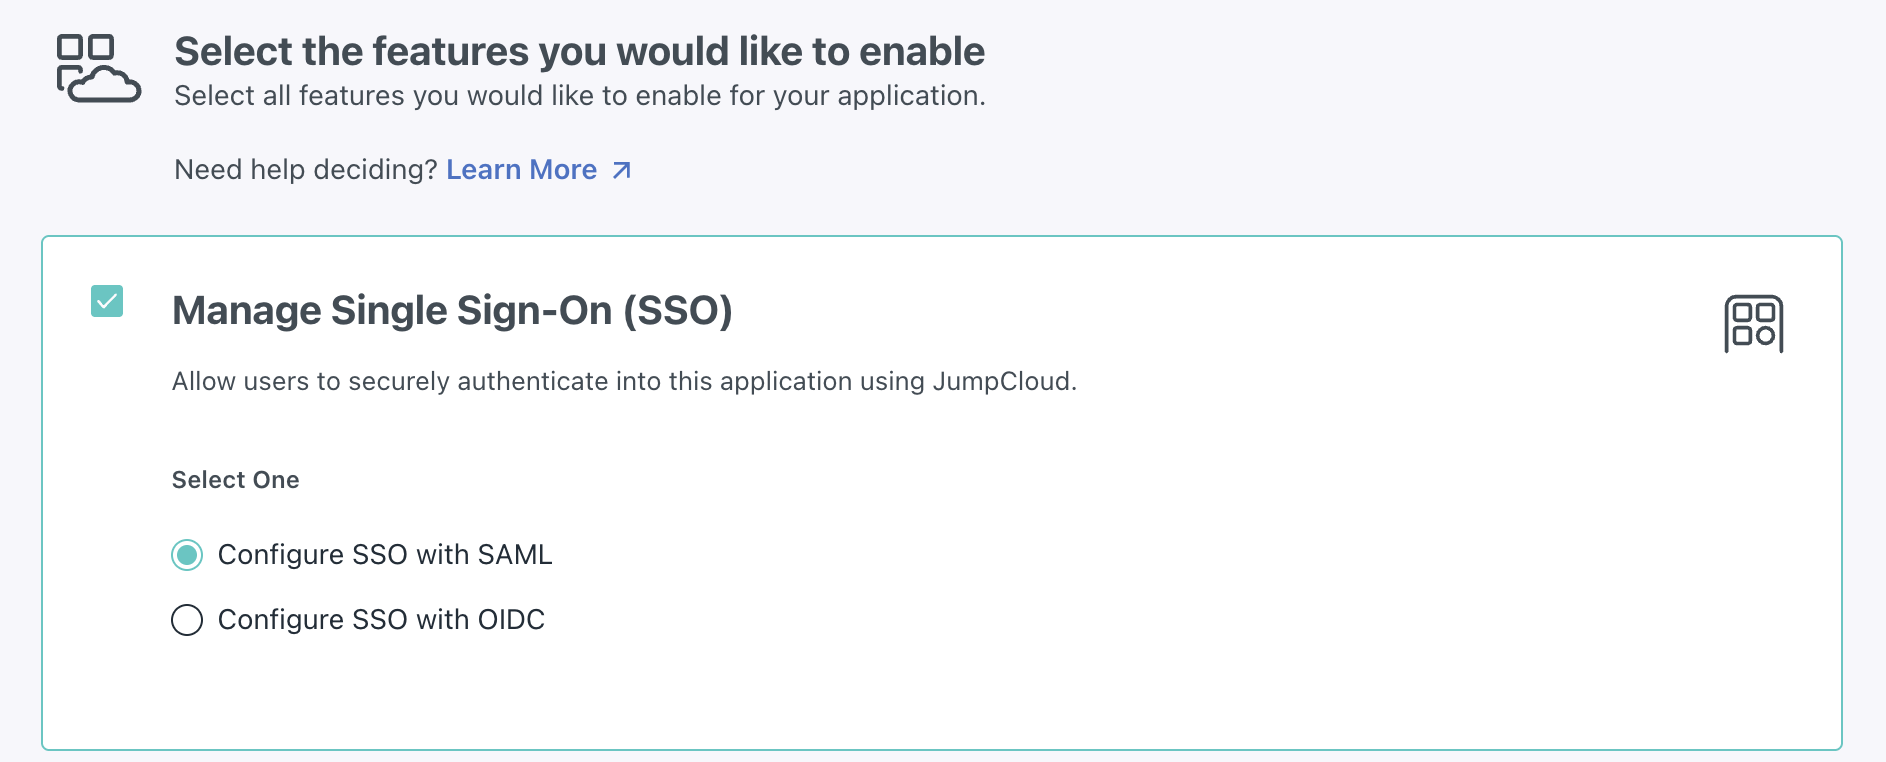Click the "Select all features" subtitle text
The height and width of the screenshot is (762, 1886).
pyautogui.click(x=579, y=96)
